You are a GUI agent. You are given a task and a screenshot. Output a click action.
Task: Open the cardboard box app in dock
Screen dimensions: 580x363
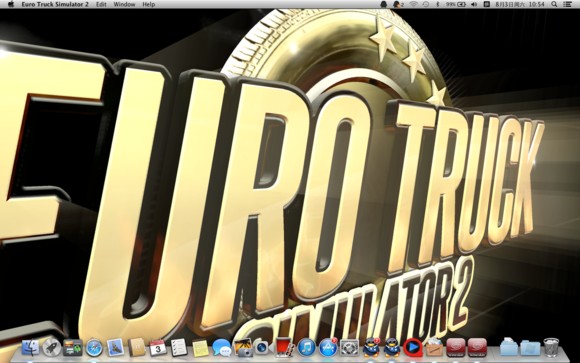[x=434, y=347]
